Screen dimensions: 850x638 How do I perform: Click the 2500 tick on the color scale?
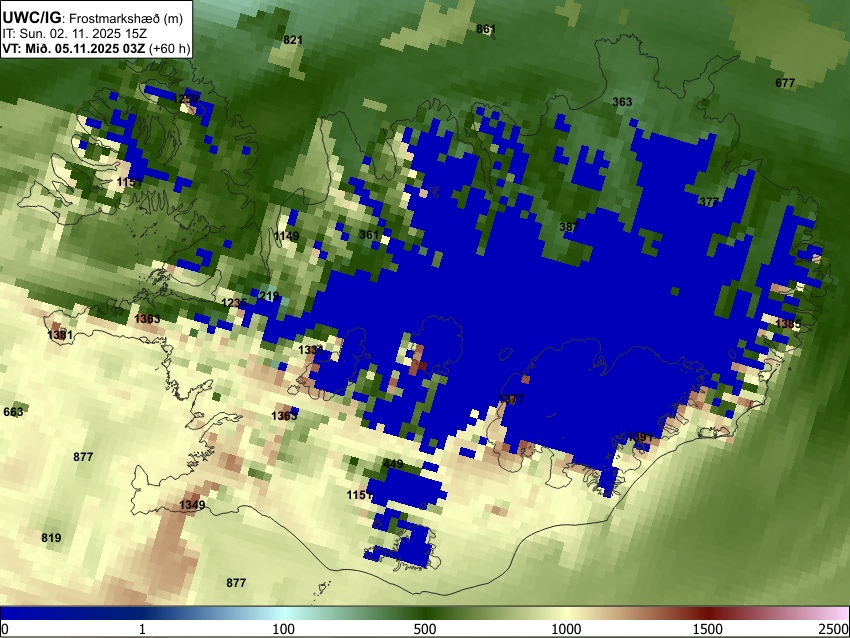[835, 629]
